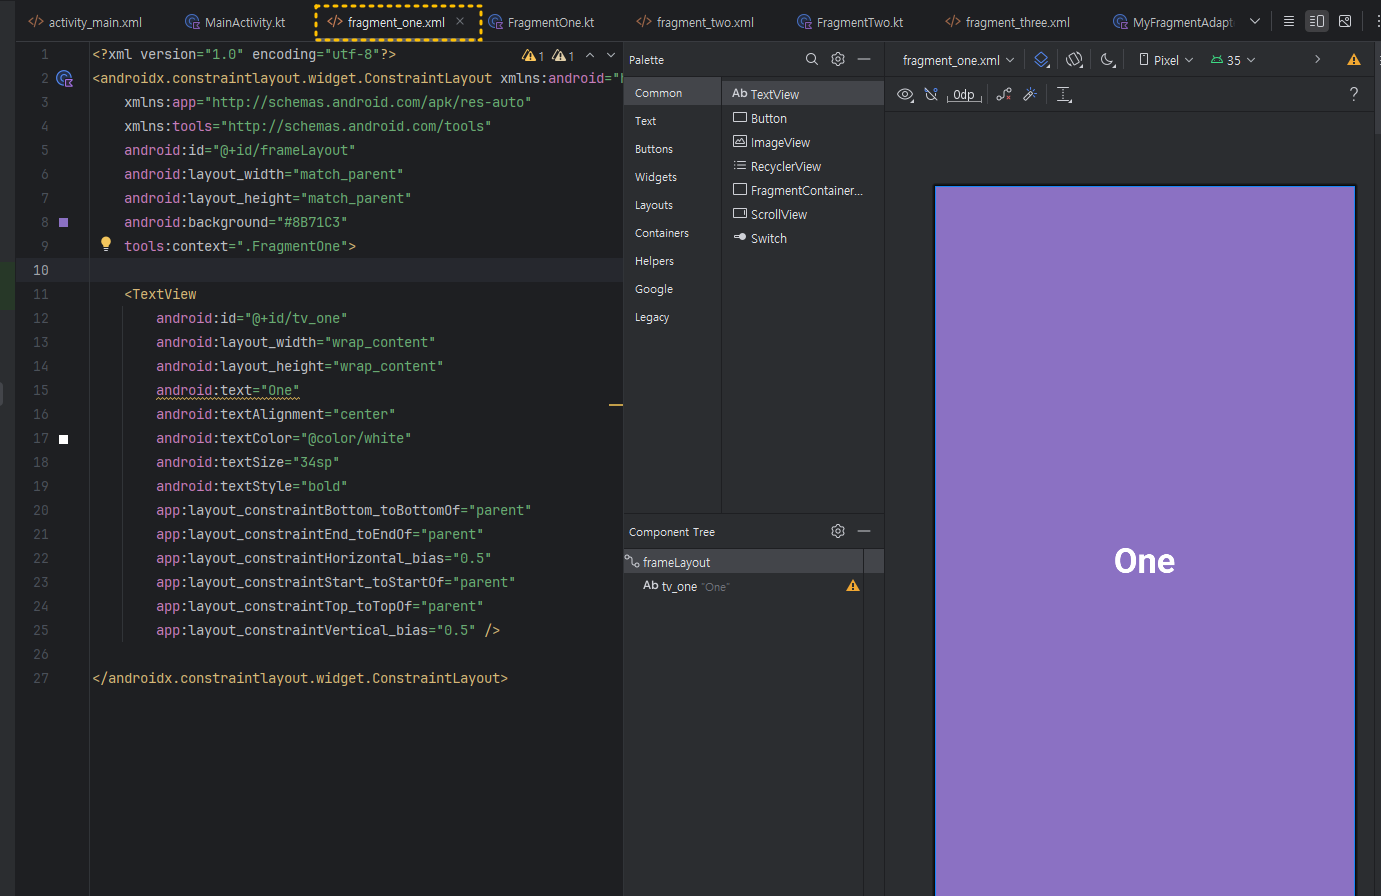The height and width of the screenshot is (896, 1381).
Task: Open the fragment_one.xml configuration dropdown
Action: click(x=958, y=60)
